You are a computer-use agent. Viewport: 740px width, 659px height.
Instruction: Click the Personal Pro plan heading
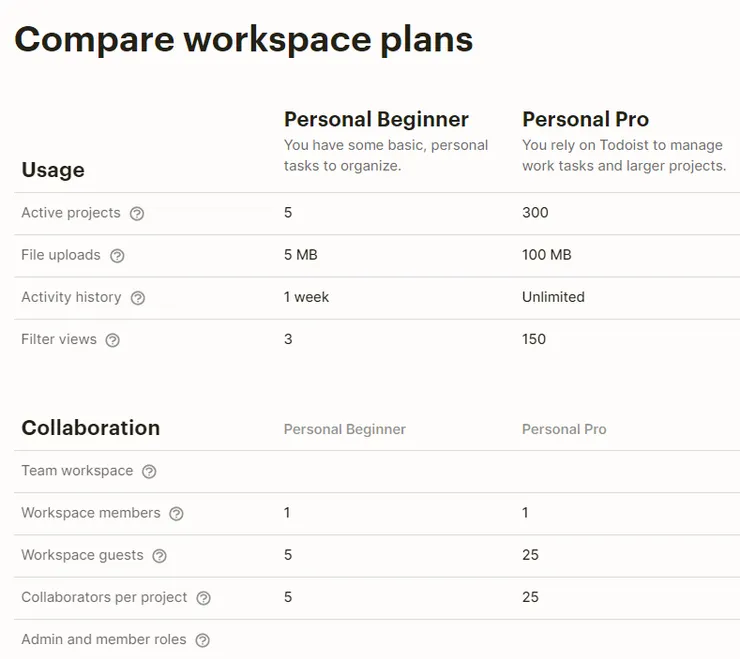coord(585,119)
